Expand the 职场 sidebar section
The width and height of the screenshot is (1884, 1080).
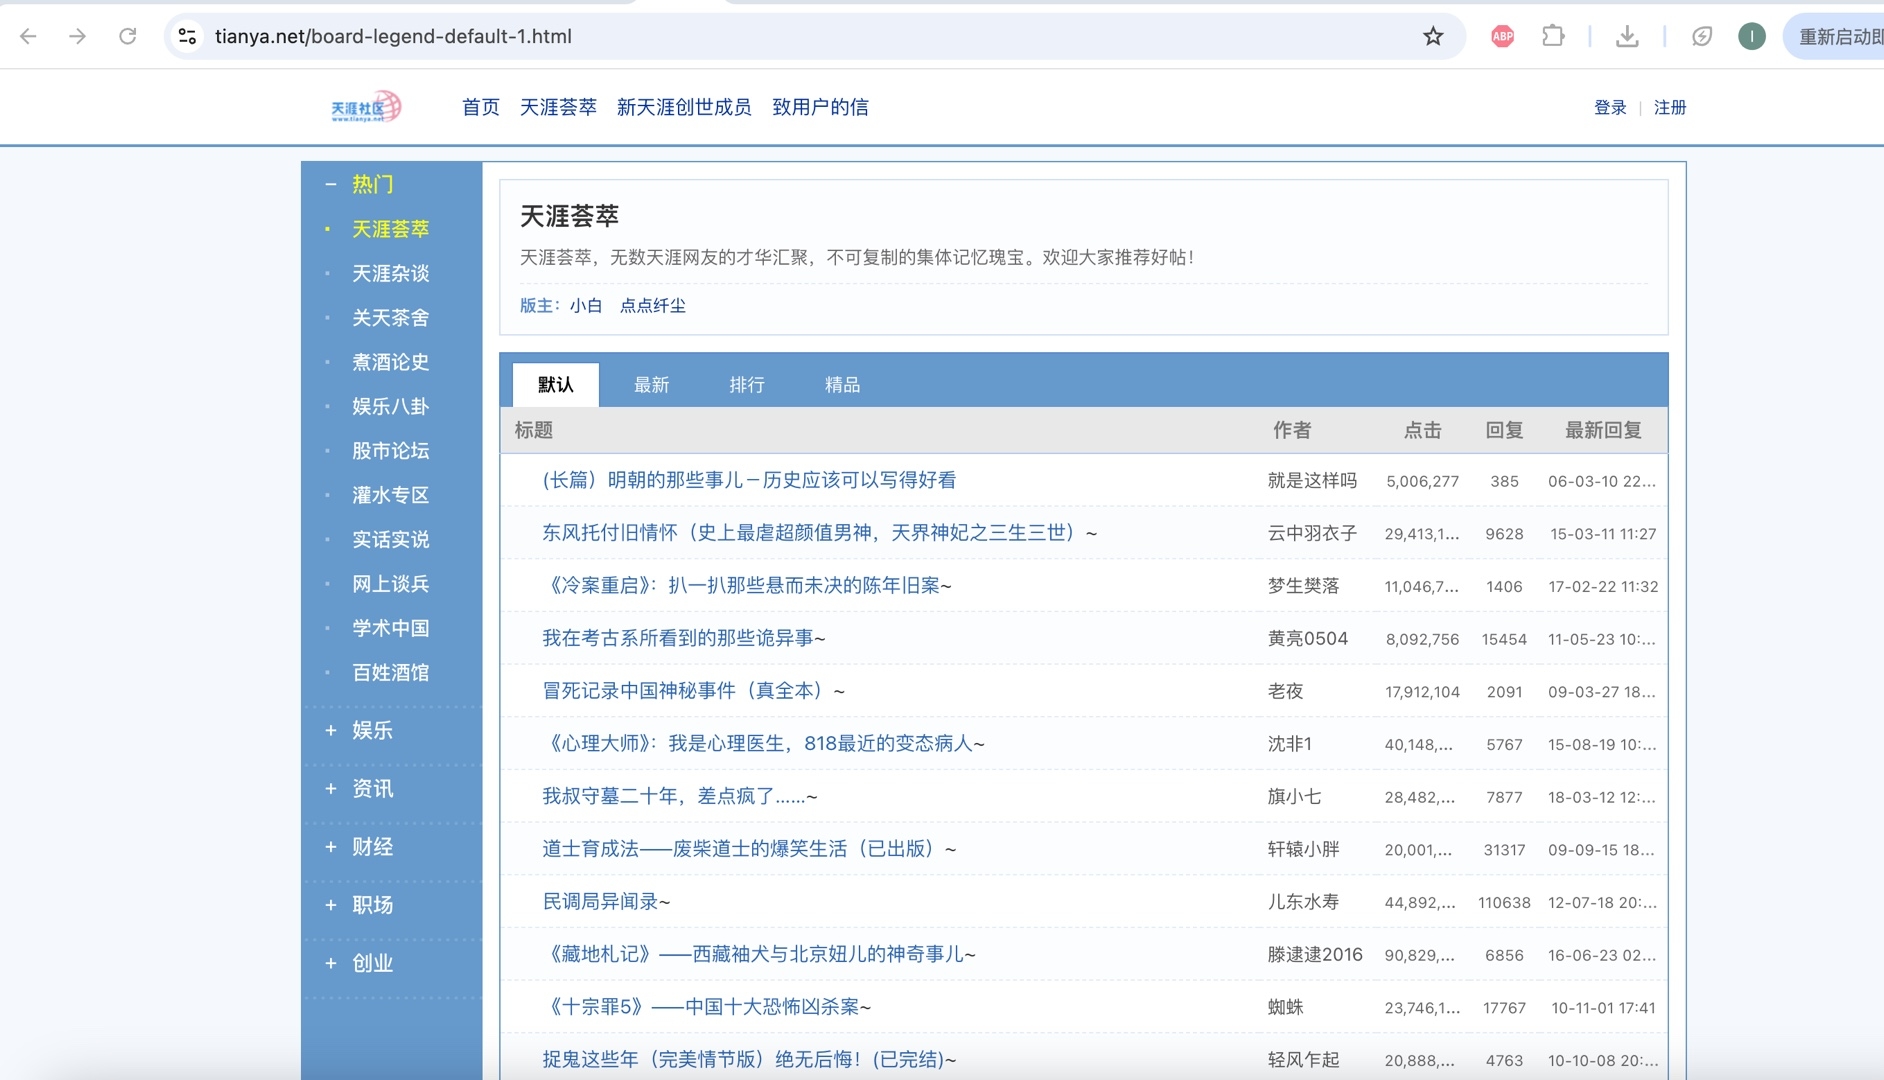click(330, 904)
